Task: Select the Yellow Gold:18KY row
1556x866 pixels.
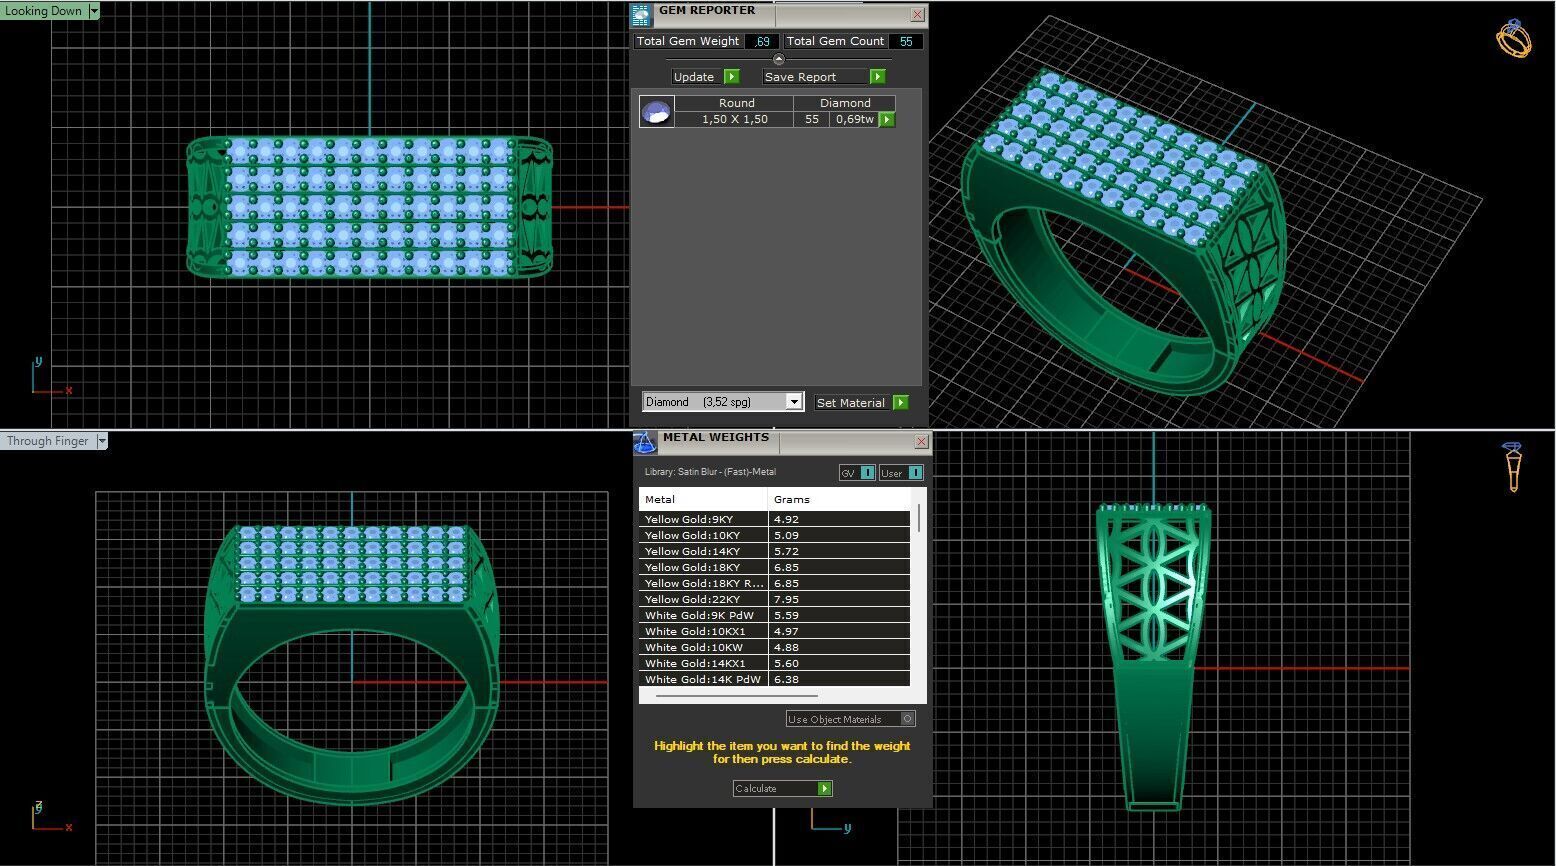Action: click(x=774, y=567)
